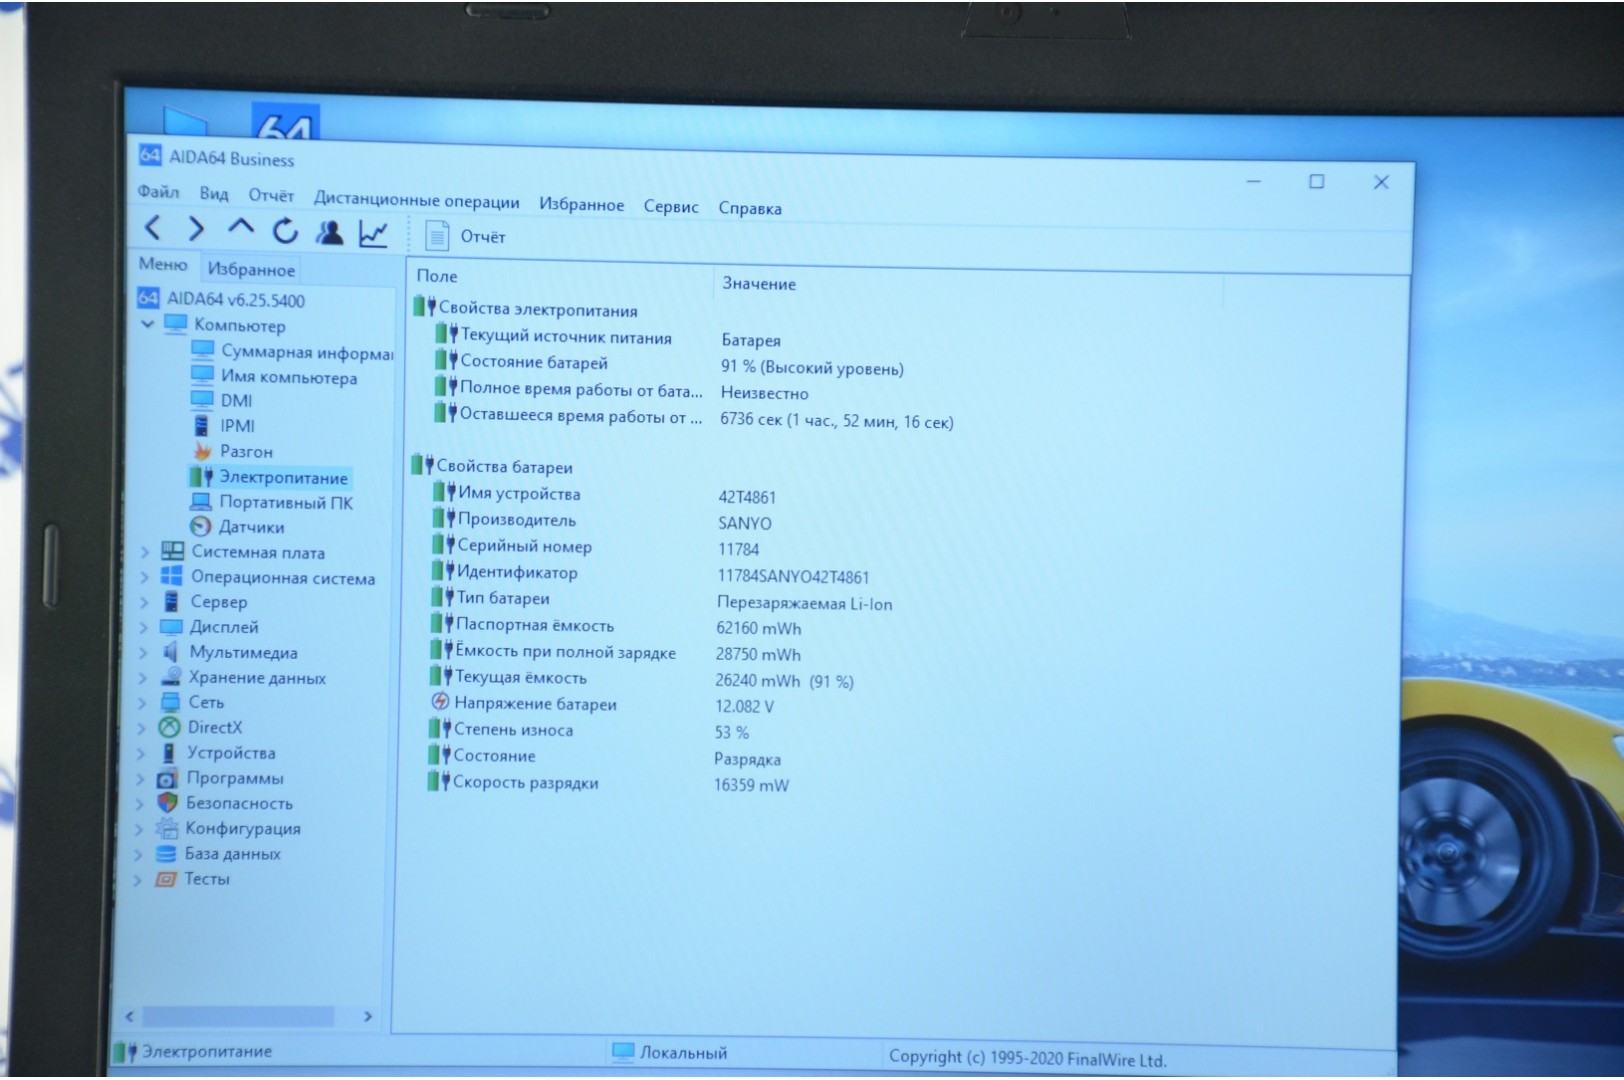Expand the Сеть node
Screen dimensions: 1624x1080
(x=141, y=703)
